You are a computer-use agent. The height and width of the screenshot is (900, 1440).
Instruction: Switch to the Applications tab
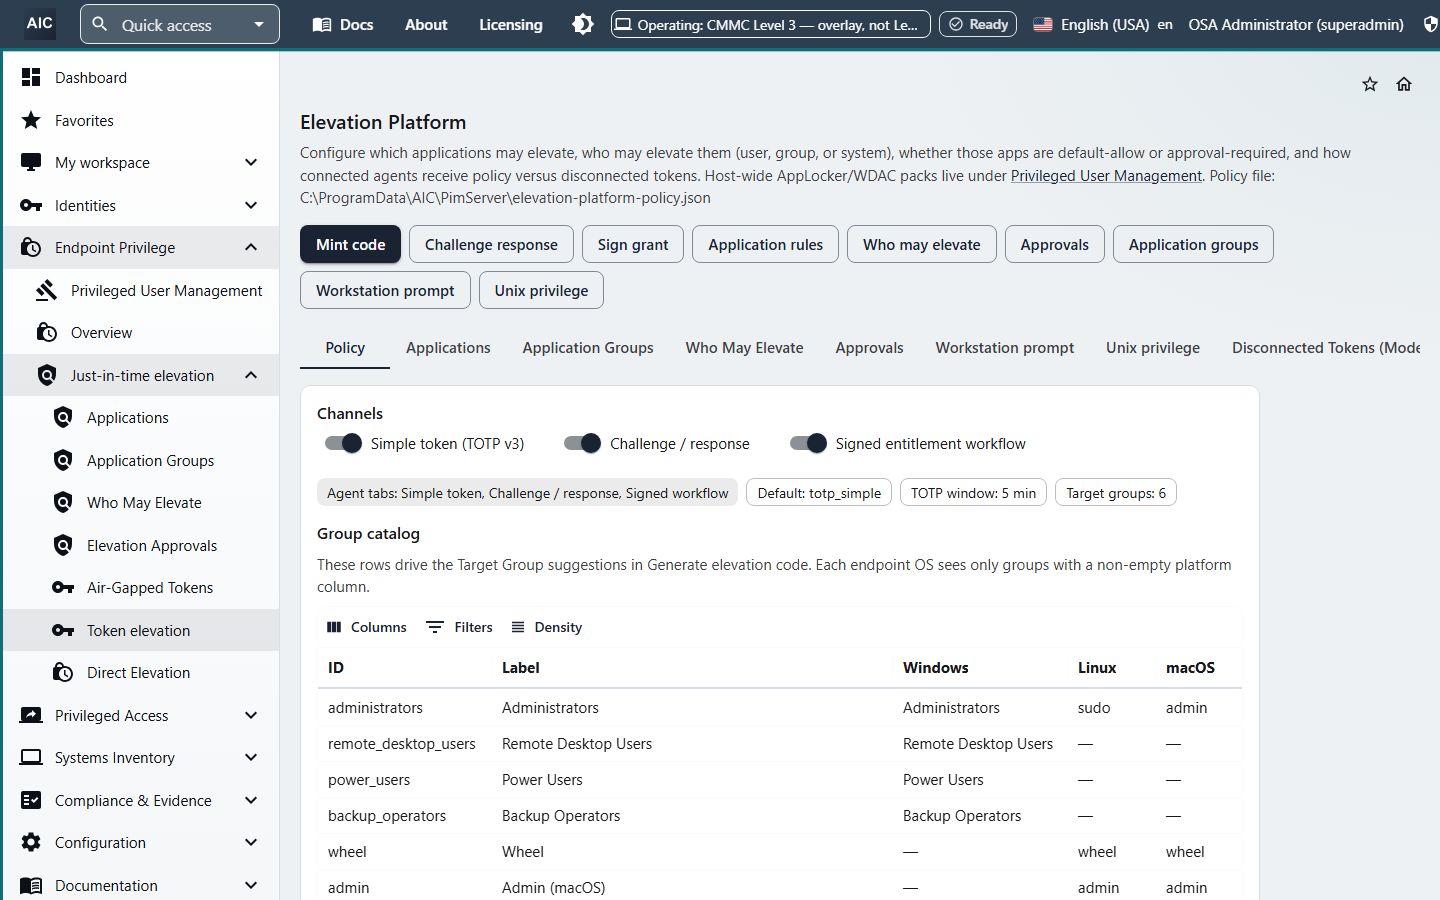click(448, 347)
